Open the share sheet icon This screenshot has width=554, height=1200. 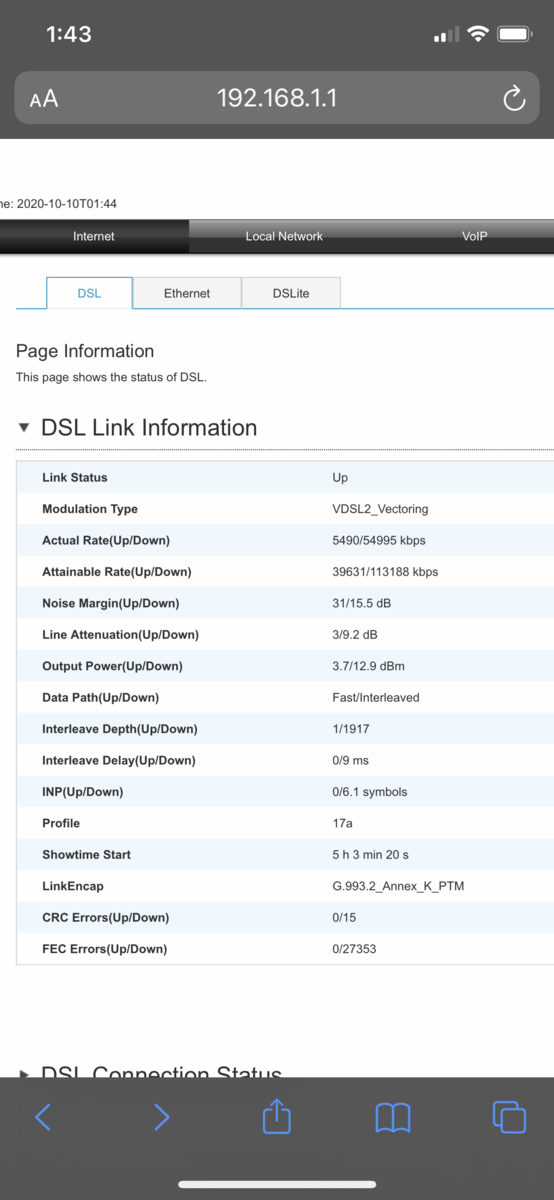pos(277,1115)
